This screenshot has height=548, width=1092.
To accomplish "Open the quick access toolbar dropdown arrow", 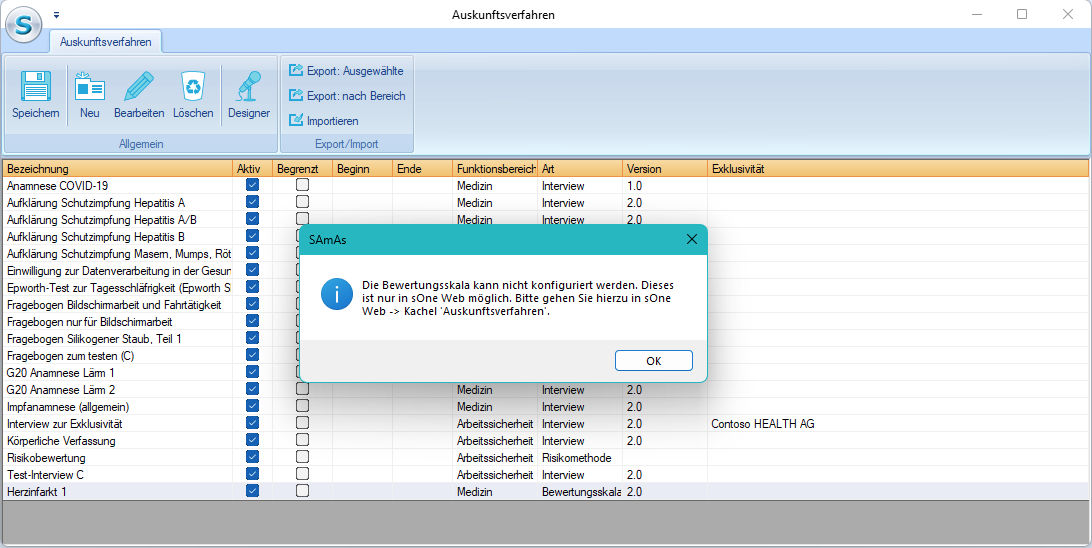I will point(56,15).
